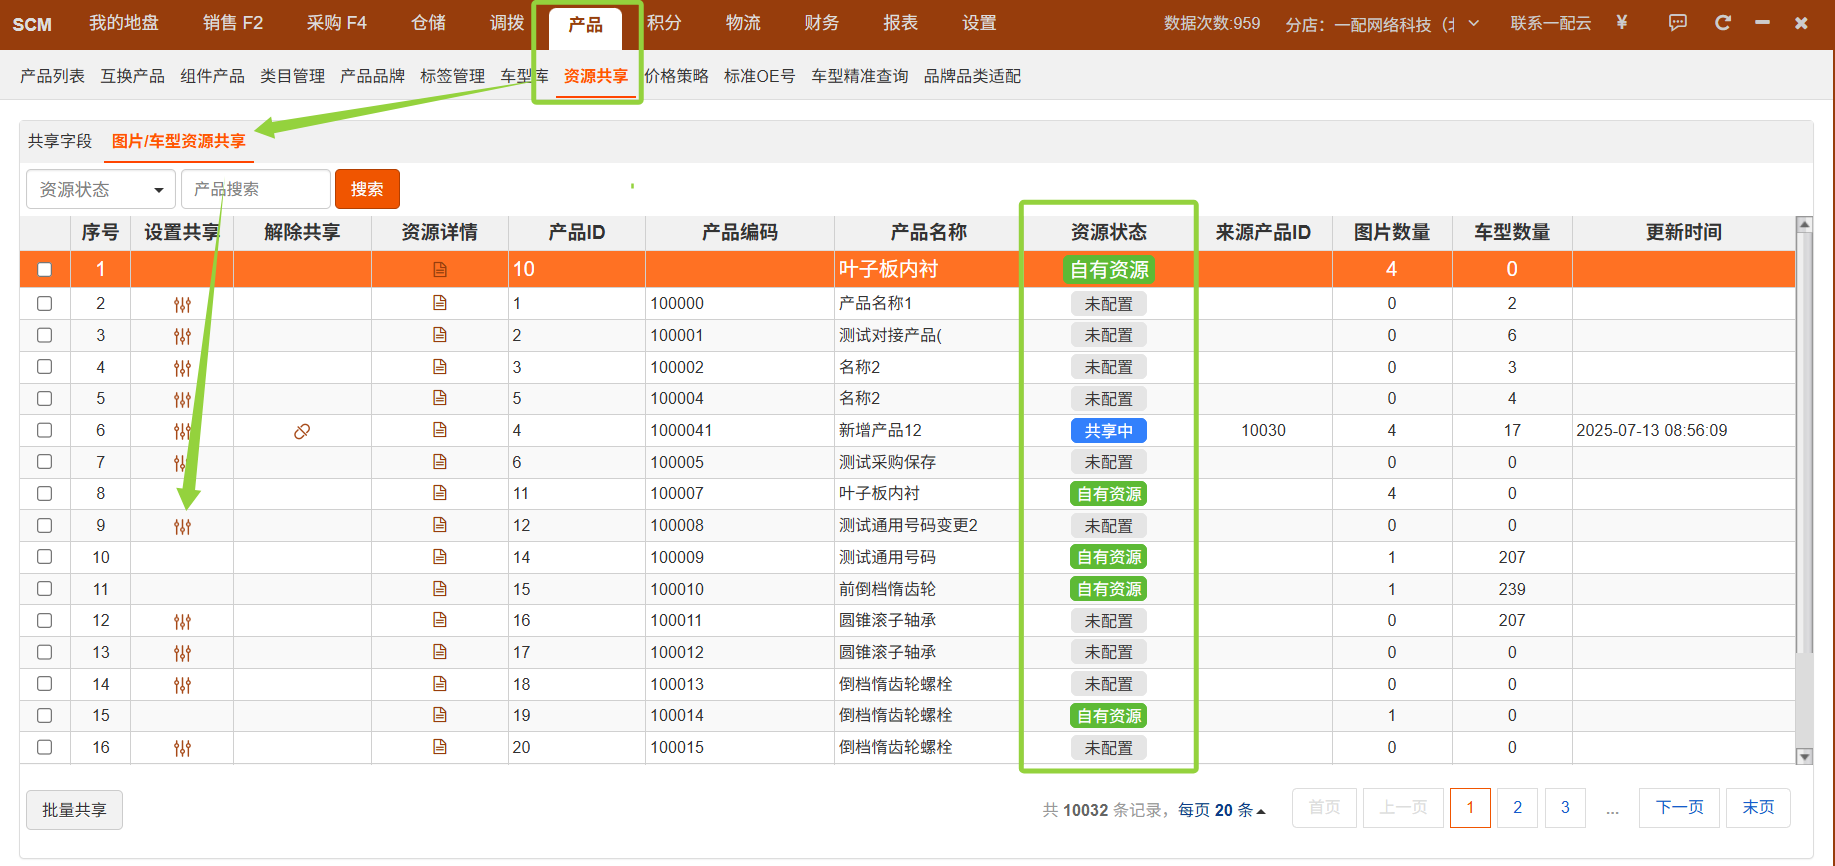1835x866 pixels.
Task: Open the 价格策略 submenu item
Action: point(676,76)
